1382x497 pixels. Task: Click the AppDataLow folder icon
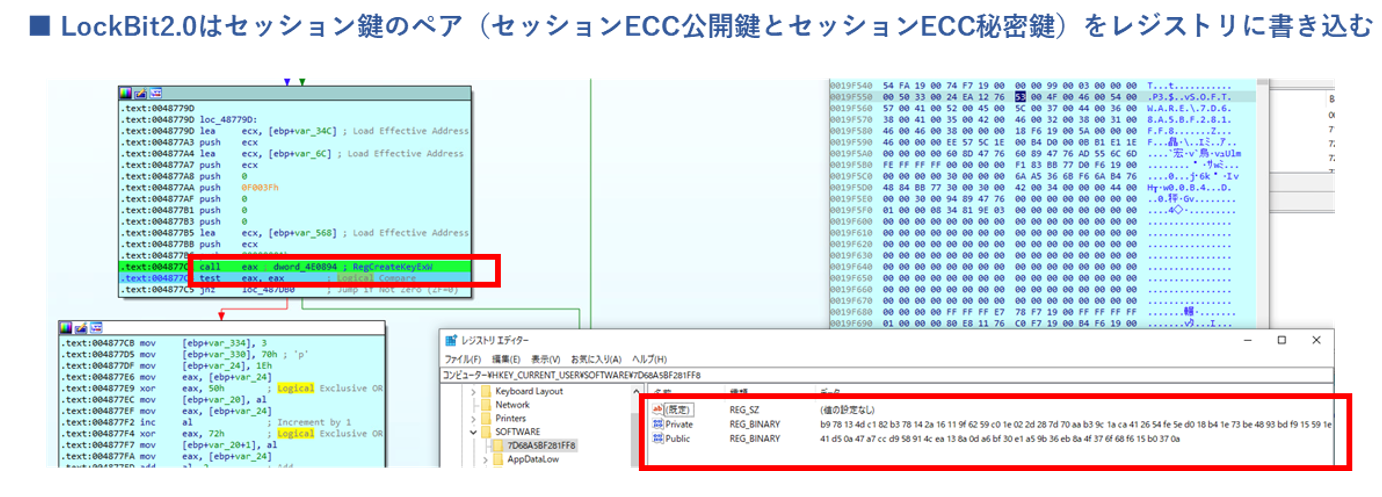(x=499, y=459)
